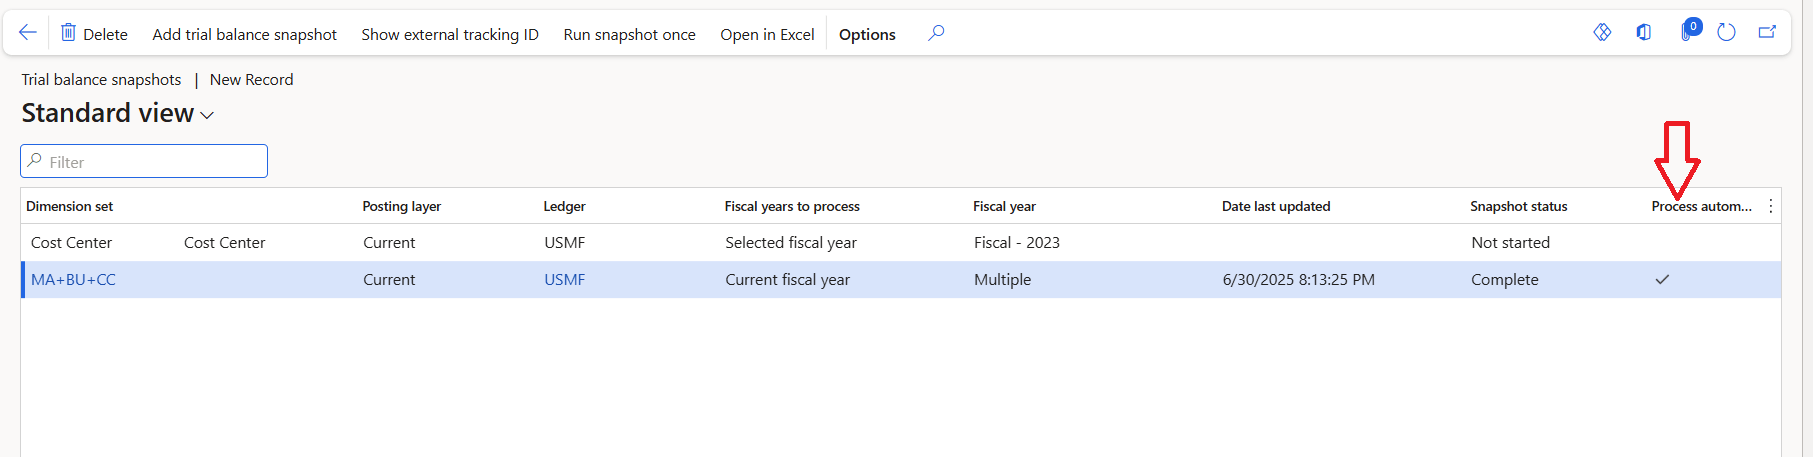Refresh the page with circular arrow
1813x457 pixels.
[1726, 33]
